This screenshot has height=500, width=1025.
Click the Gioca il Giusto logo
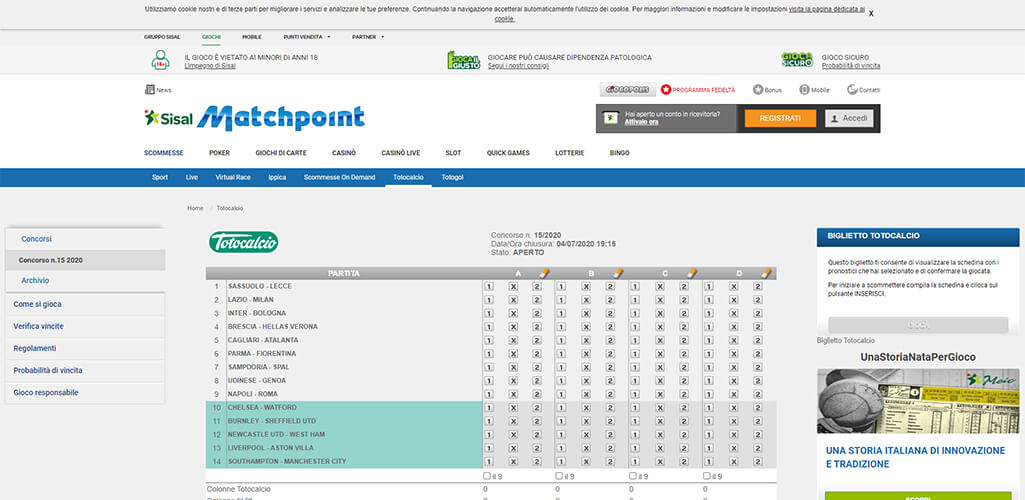pyautogui.click(x=464, y=60)
